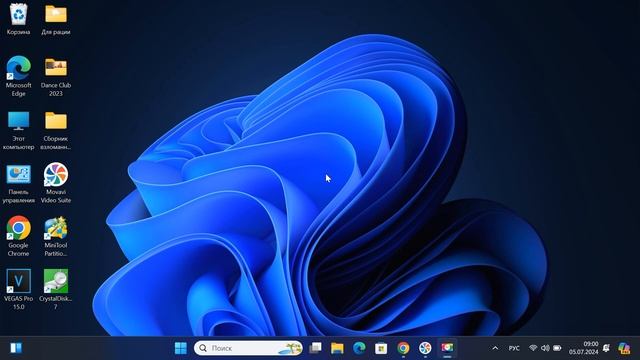The width and height of the screenshot is (640, 360).
Task: Open the widgets panel in taskbar corner
Action: pyautogui.click(x=16, y=348)
